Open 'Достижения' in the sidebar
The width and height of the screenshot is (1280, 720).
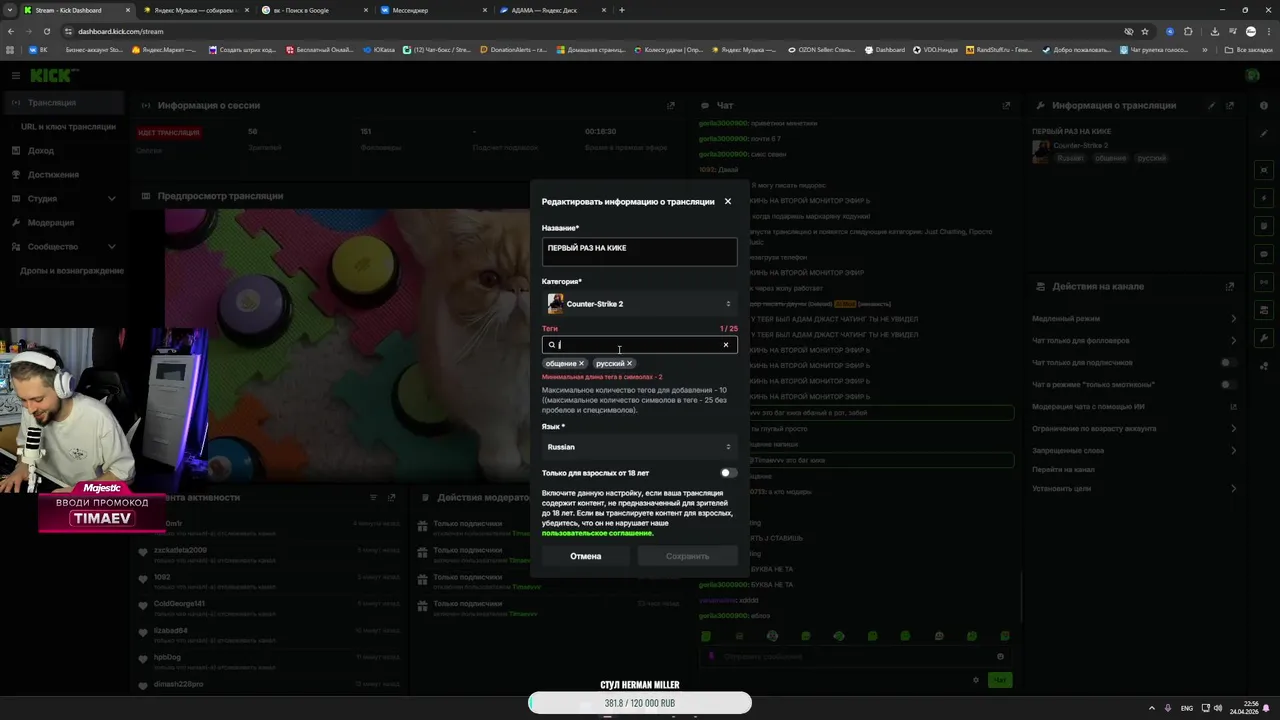pyautogui.click(x=53, y=175)
